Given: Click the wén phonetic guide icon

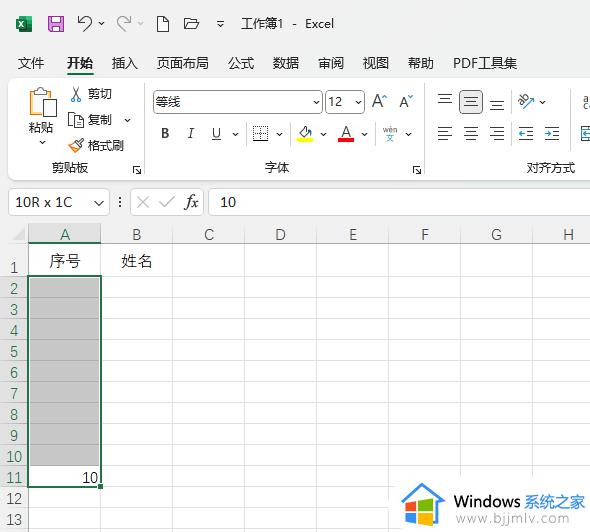Looking at the screenshot, I should coord(390,134).
